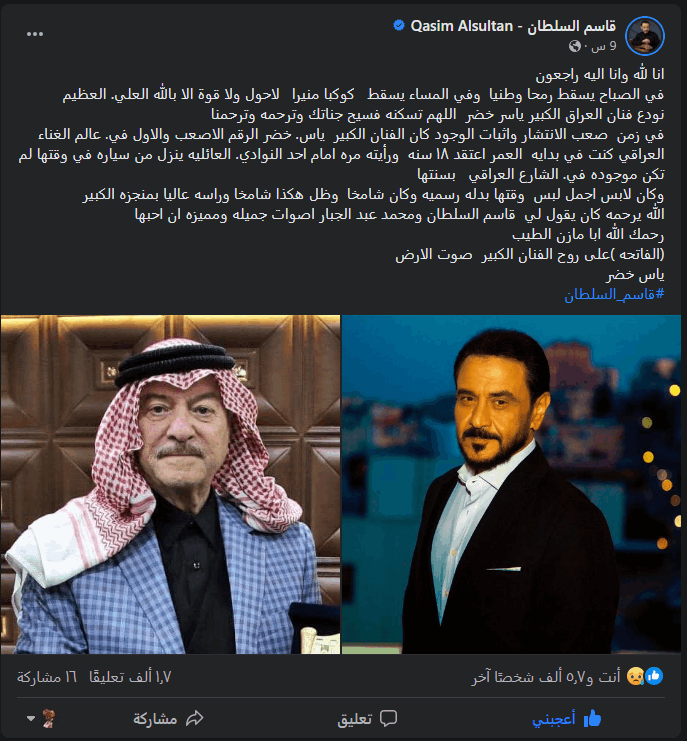
Task: View the sad reaction emoji list
Action: (635, 677)
